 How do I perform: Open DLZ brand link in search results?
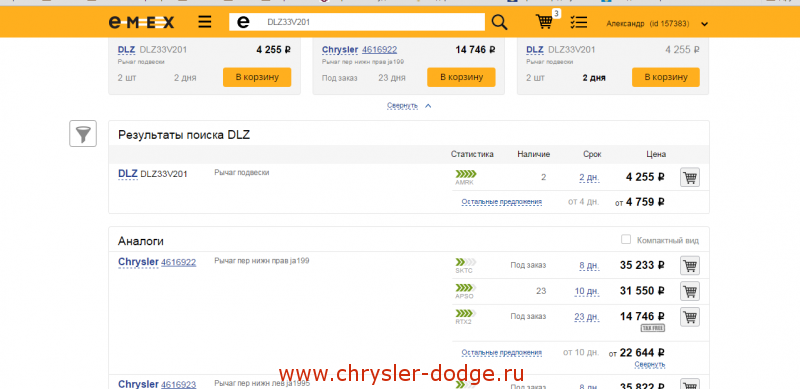point(128,174)
